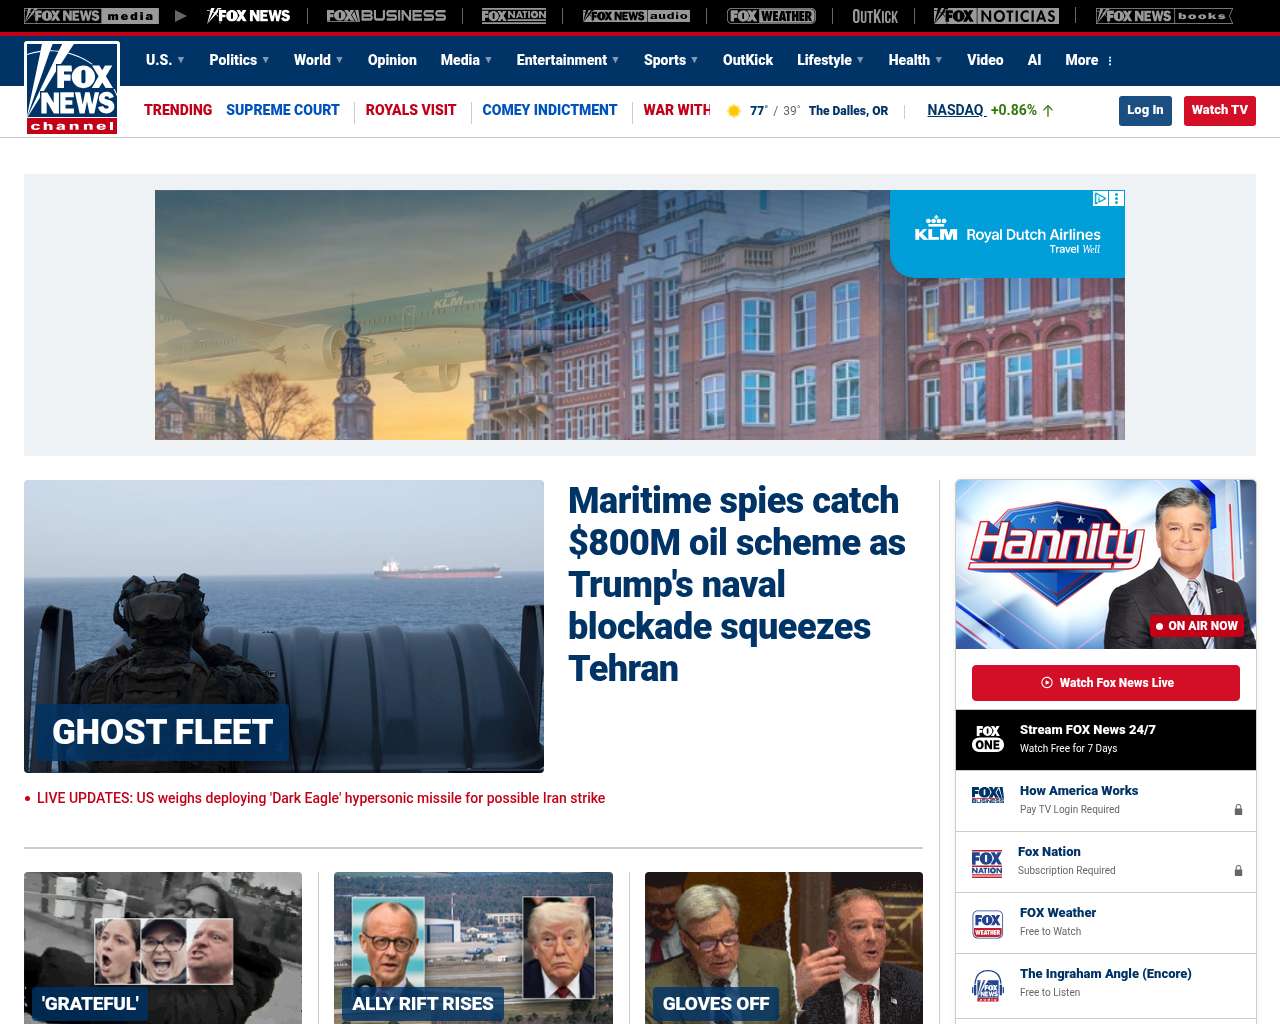
Task: Go to the Video section
Action: coord(985,60)
